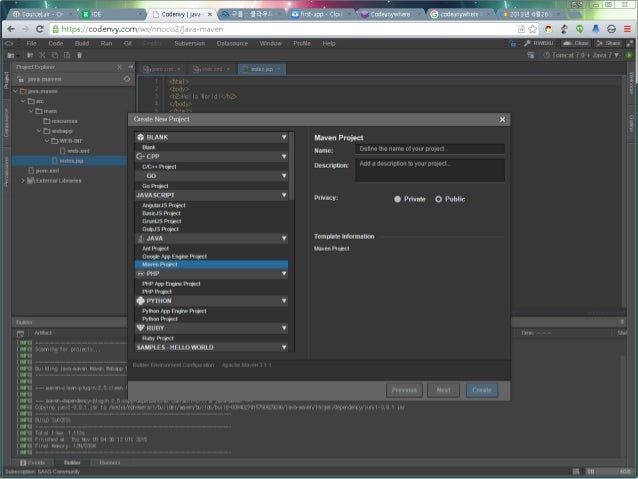Image resolution: width=638 pixels, height=479 pixels.
Task: Select the Private privacy option
Action: point(398,199)
